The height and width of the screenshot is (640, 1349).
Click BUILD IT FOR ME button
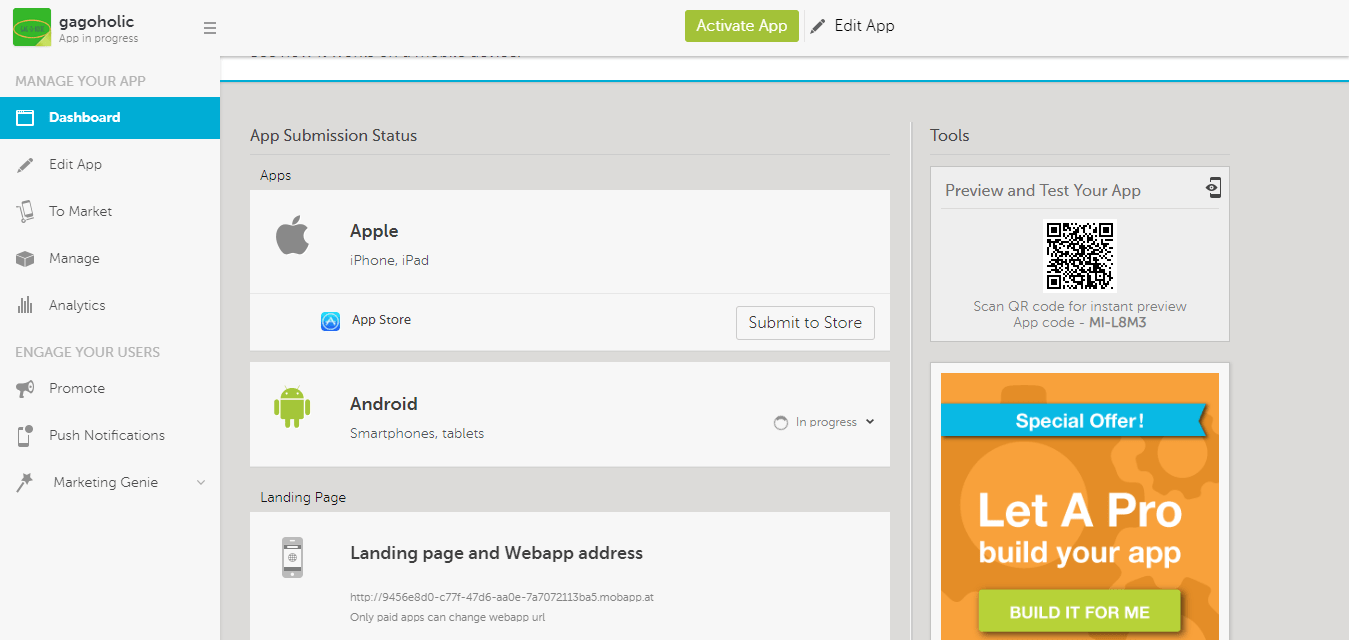[x=1079, y=612]
